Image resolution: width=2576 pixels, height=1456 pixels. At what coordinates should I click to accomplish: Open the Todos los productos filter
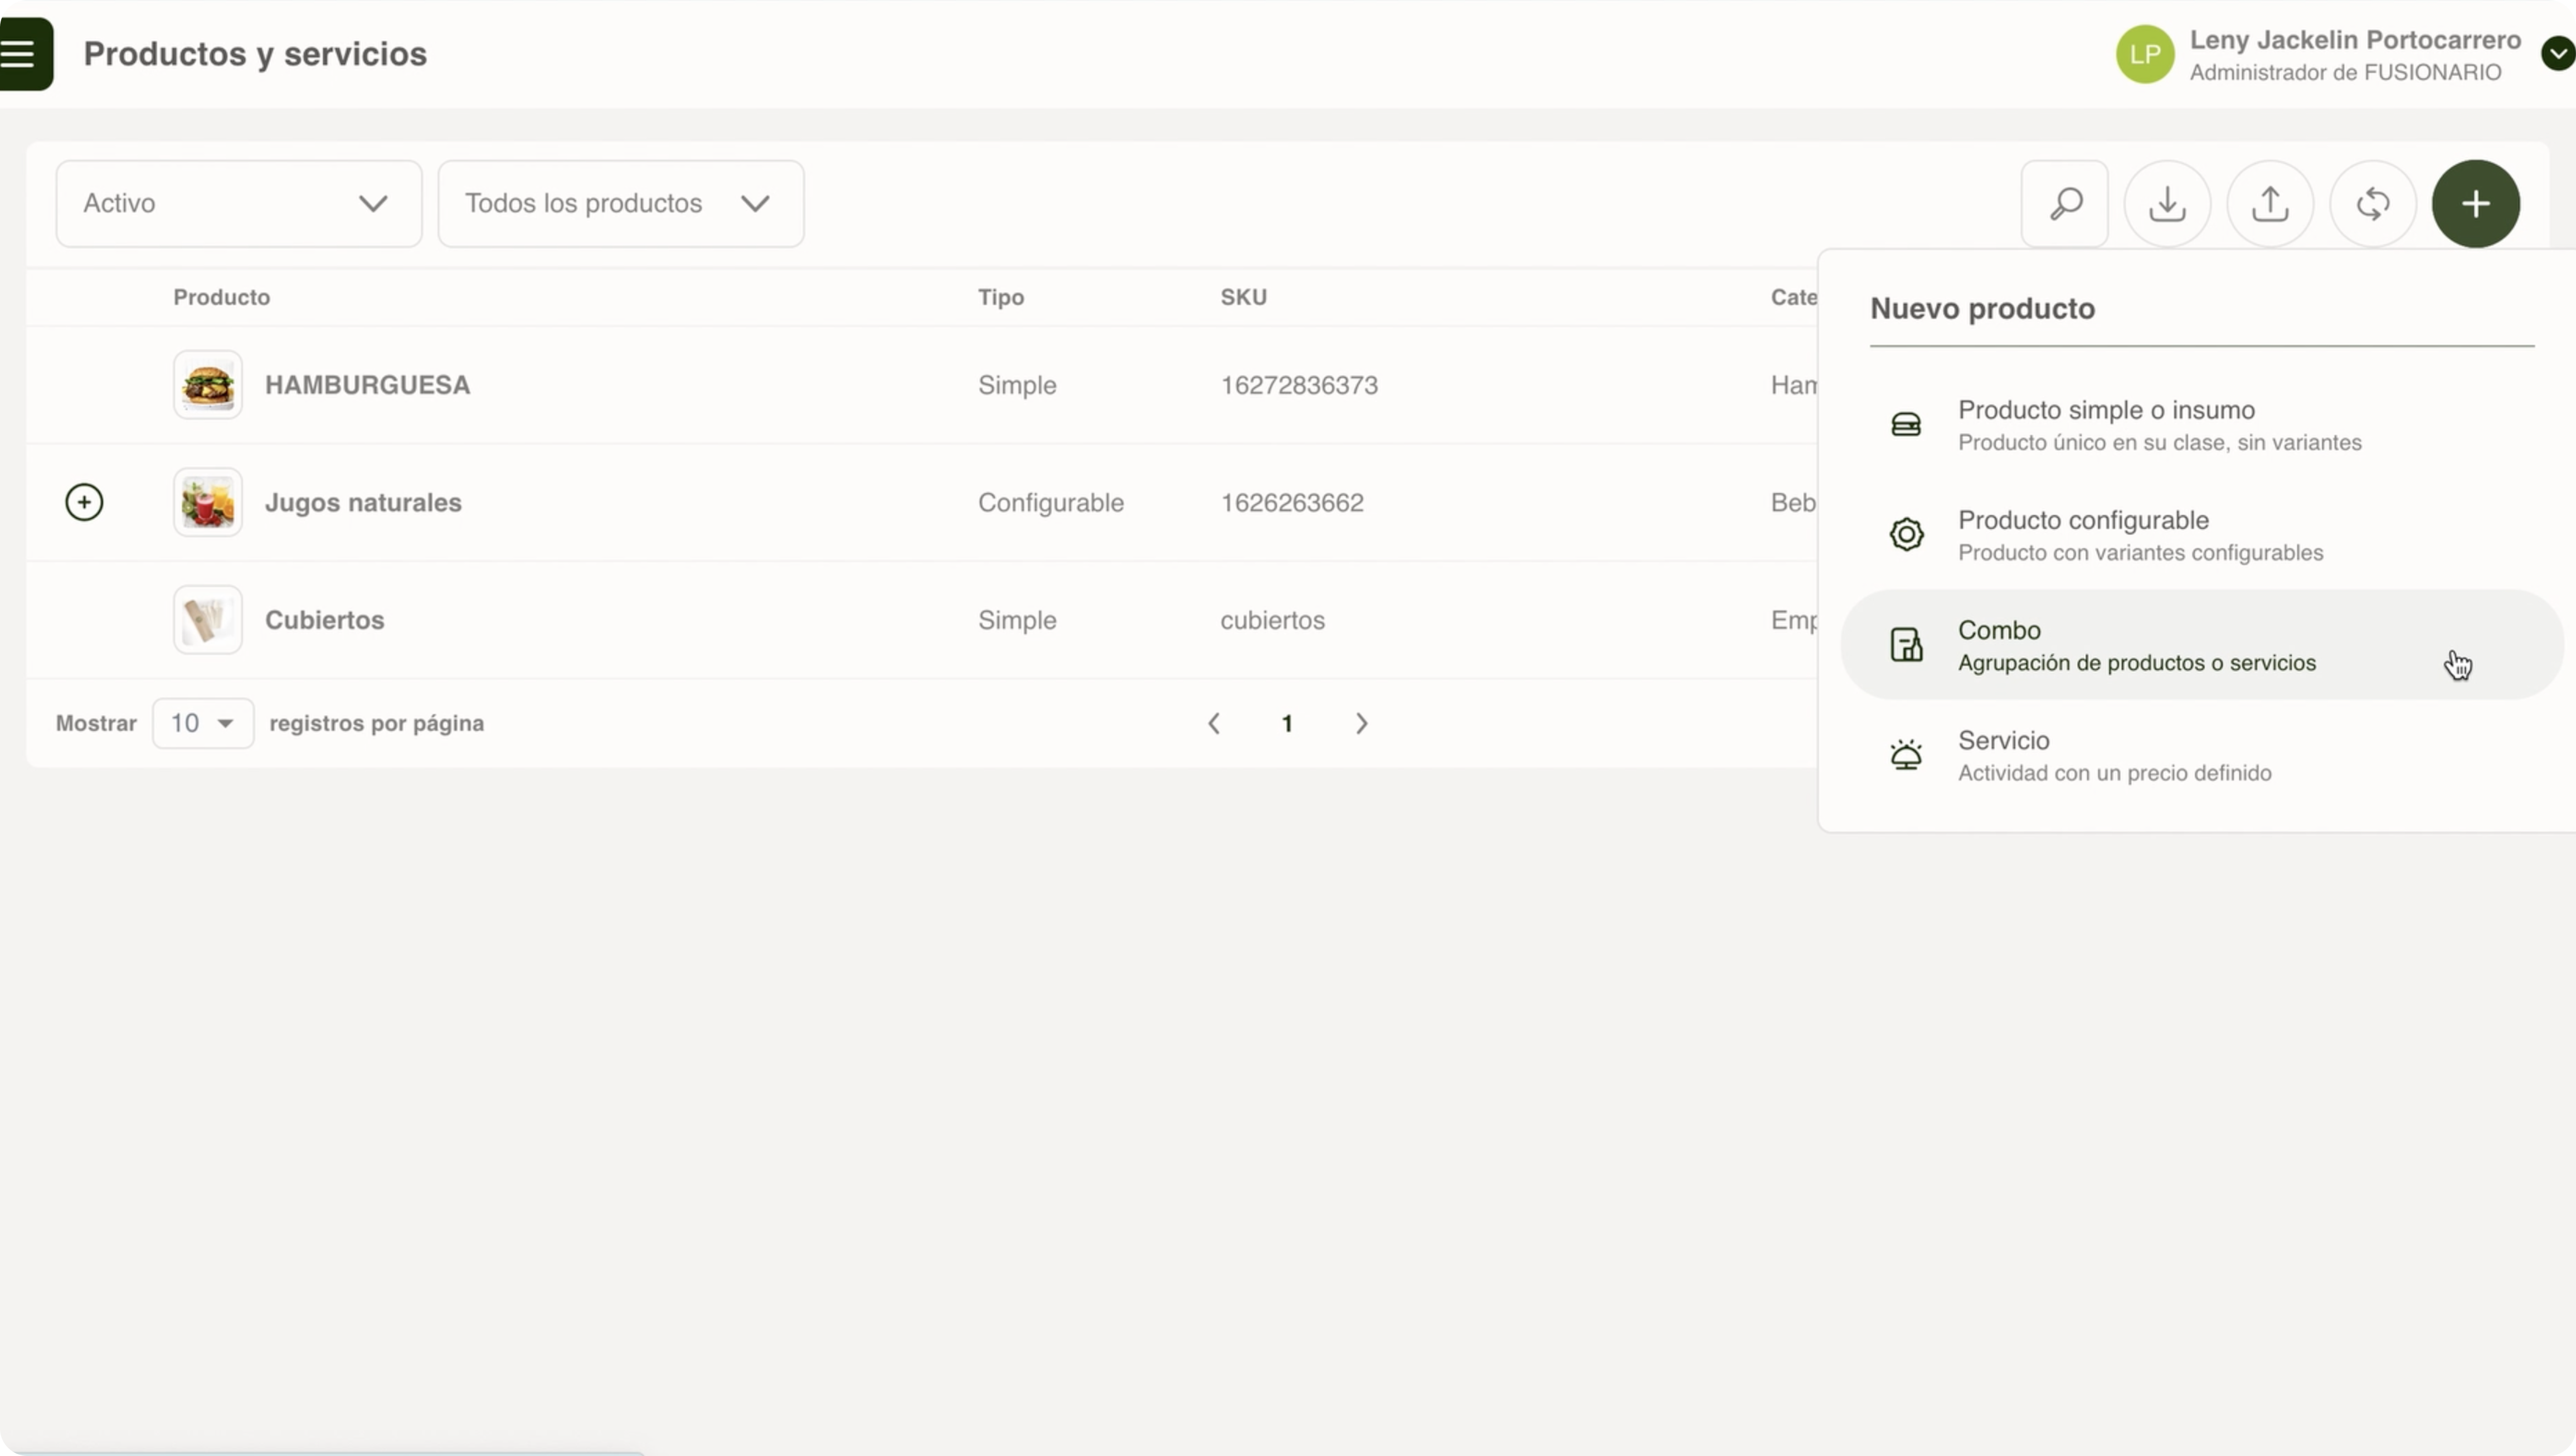point(620,204)
